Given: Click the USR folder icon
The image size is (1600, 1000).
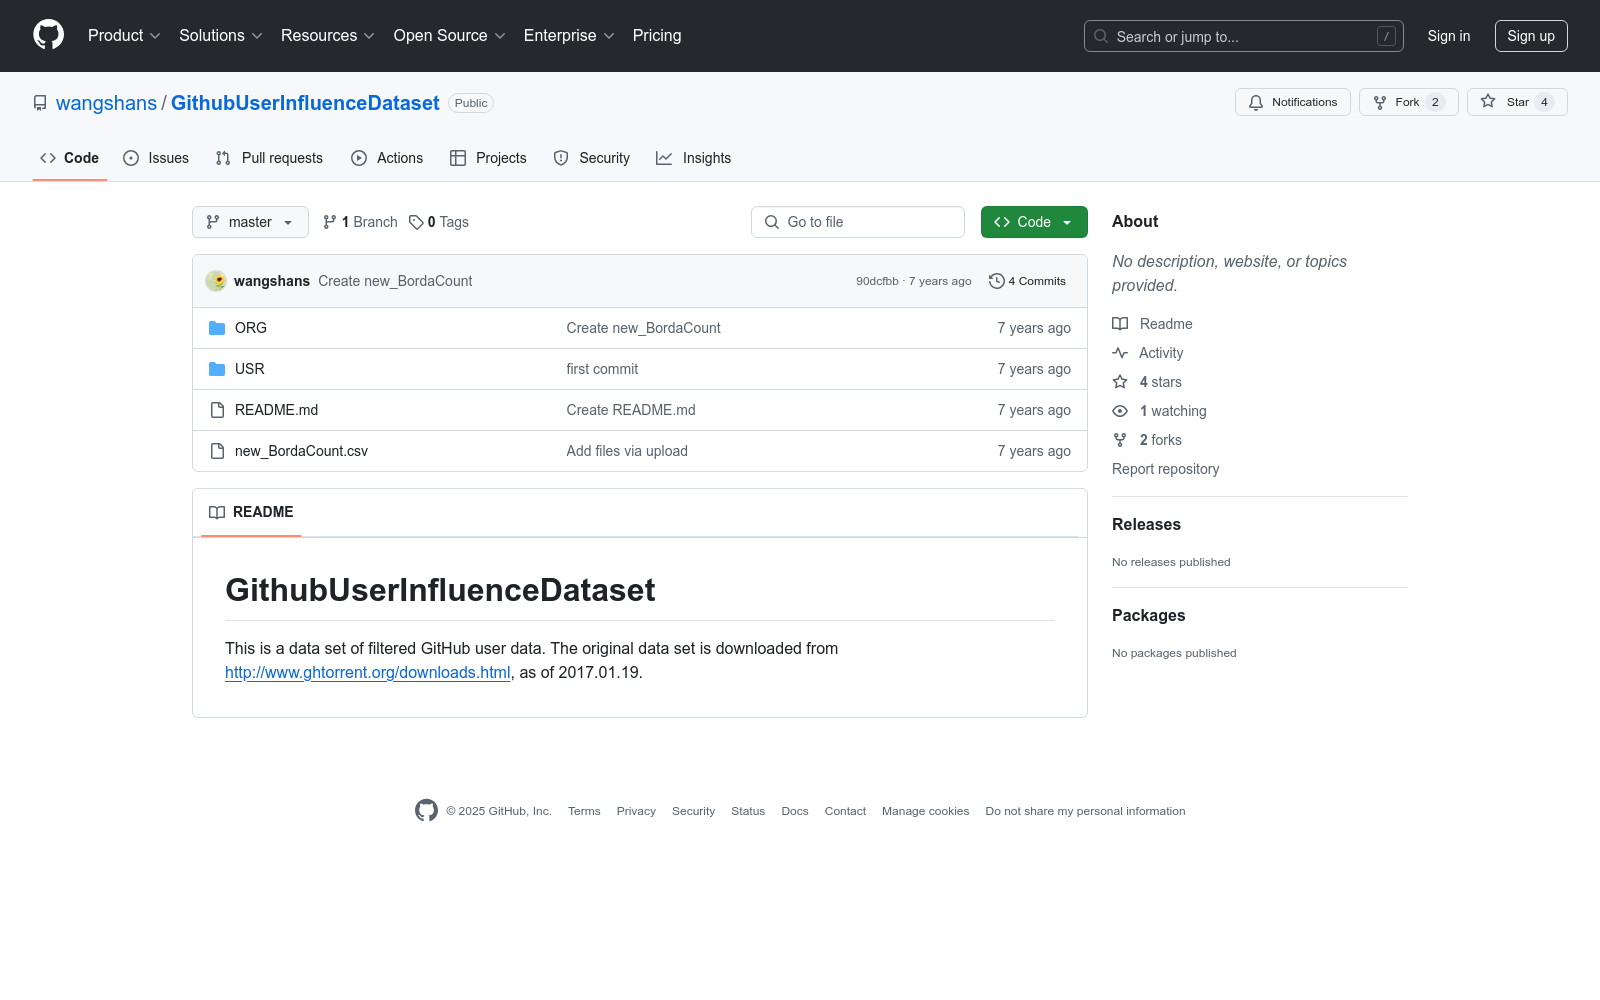Looking at the screenshot, I should tap(217, 369).
